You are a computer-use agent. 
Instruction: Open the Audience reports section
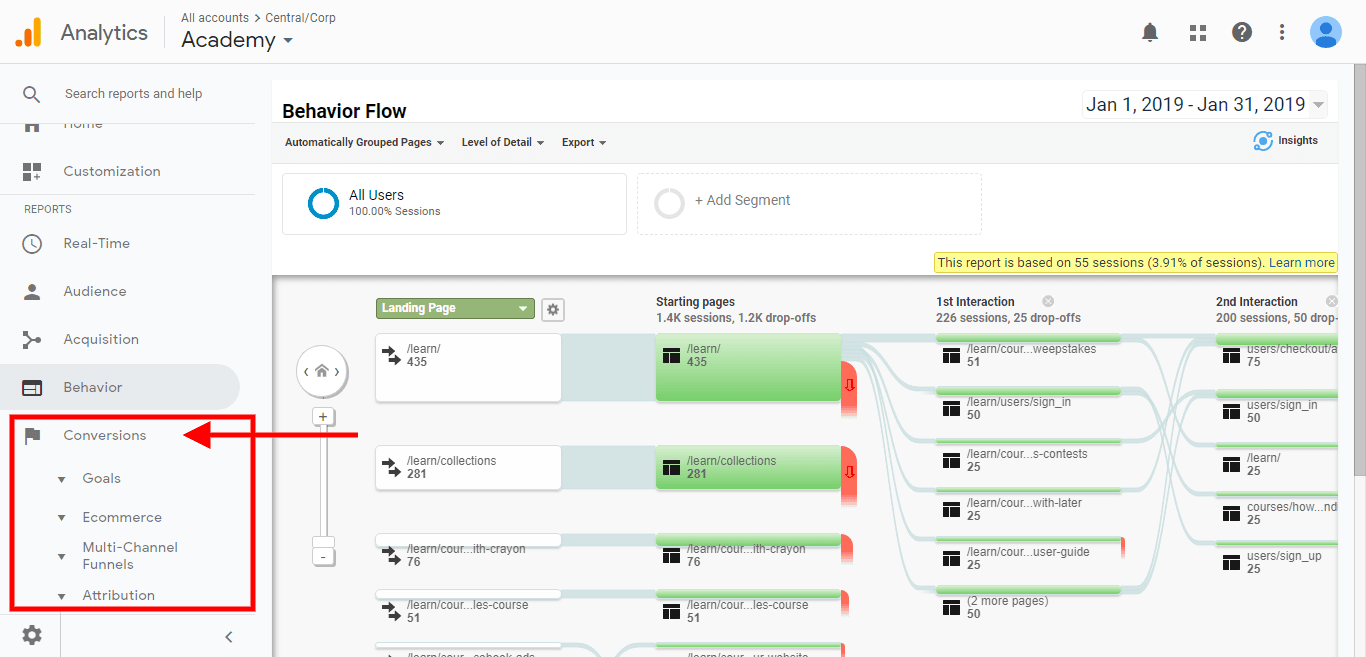click(x=95, y=292)
